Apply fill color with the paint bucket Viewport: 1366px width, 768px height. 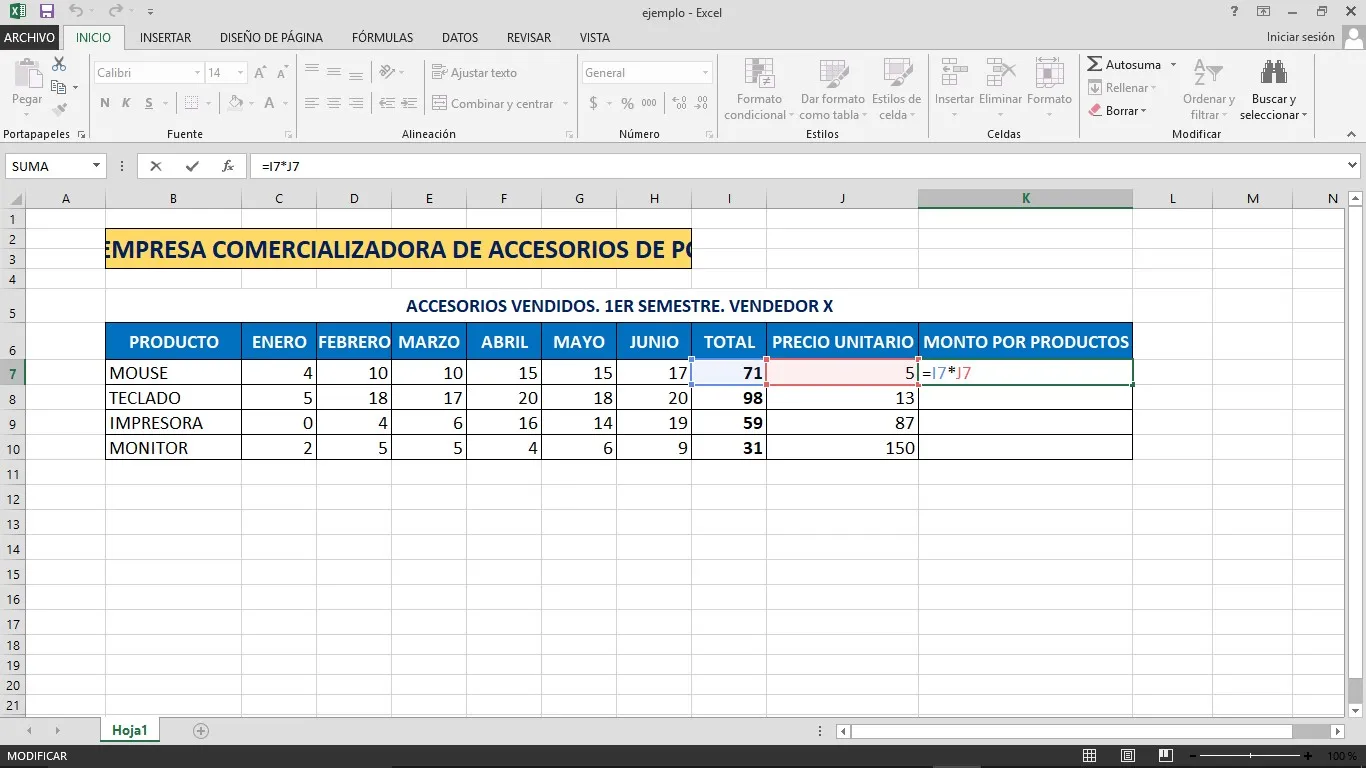pyautogui.click(x=236, y=103)
